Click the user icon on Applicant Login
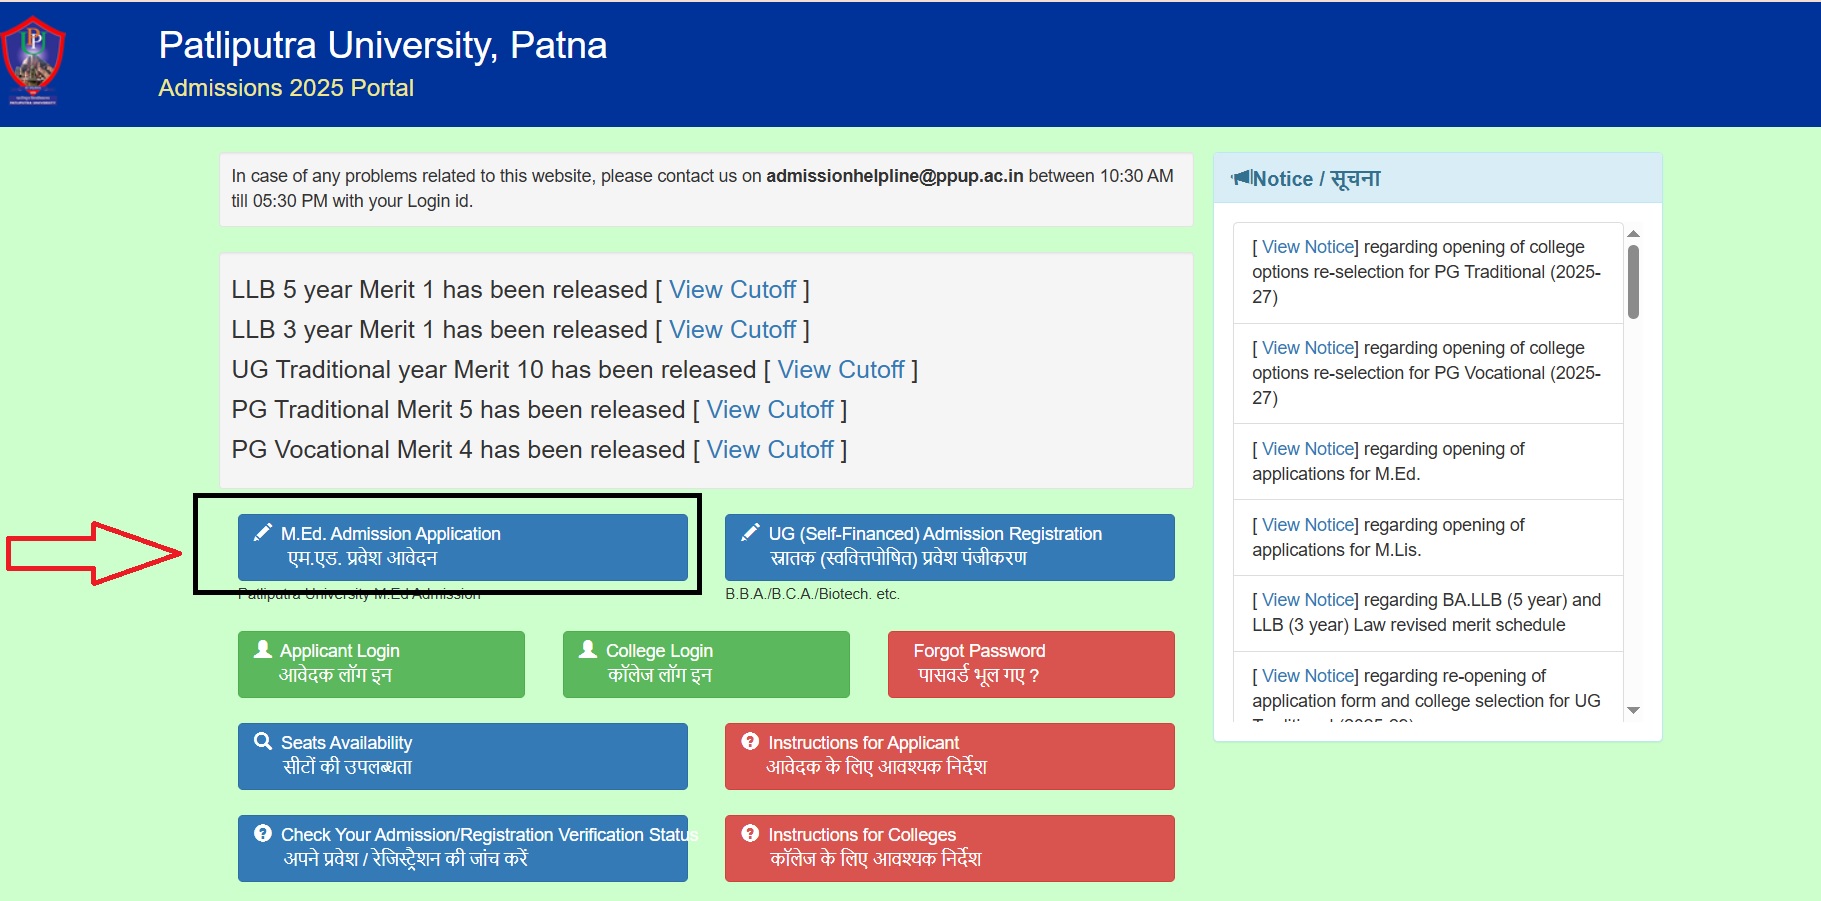Screen dimensions: 1821x901 click(263, 649)
